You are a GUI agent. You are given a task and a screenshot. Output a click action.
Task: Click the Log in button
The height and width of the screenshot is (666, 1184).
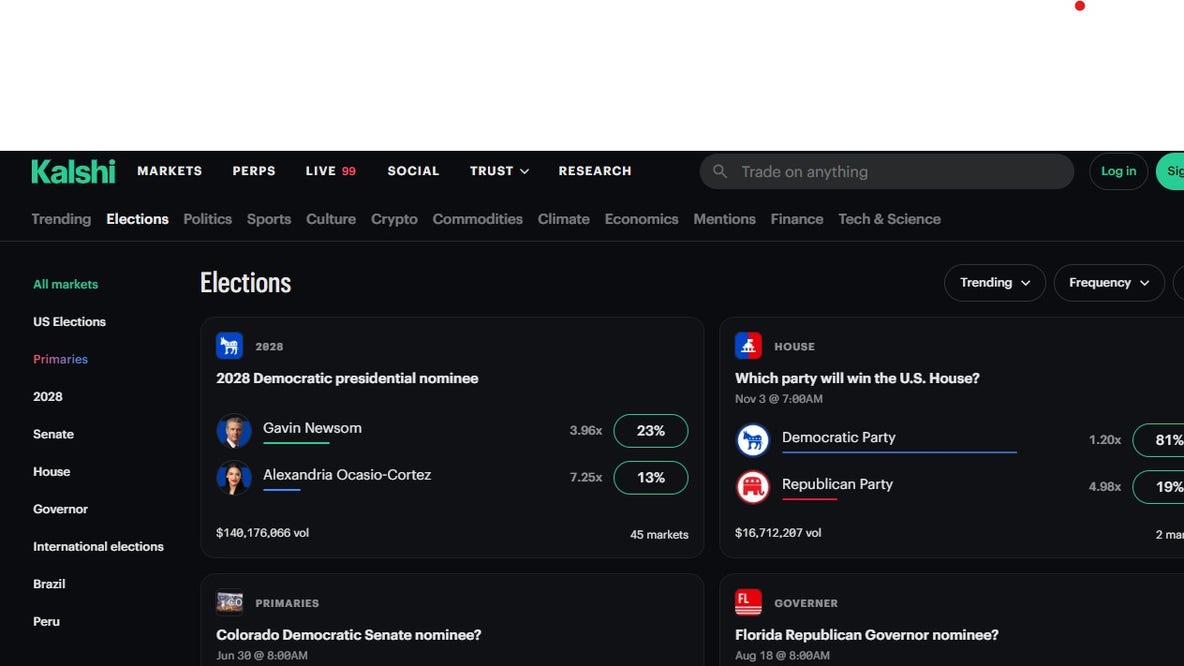pos(1118,171)
